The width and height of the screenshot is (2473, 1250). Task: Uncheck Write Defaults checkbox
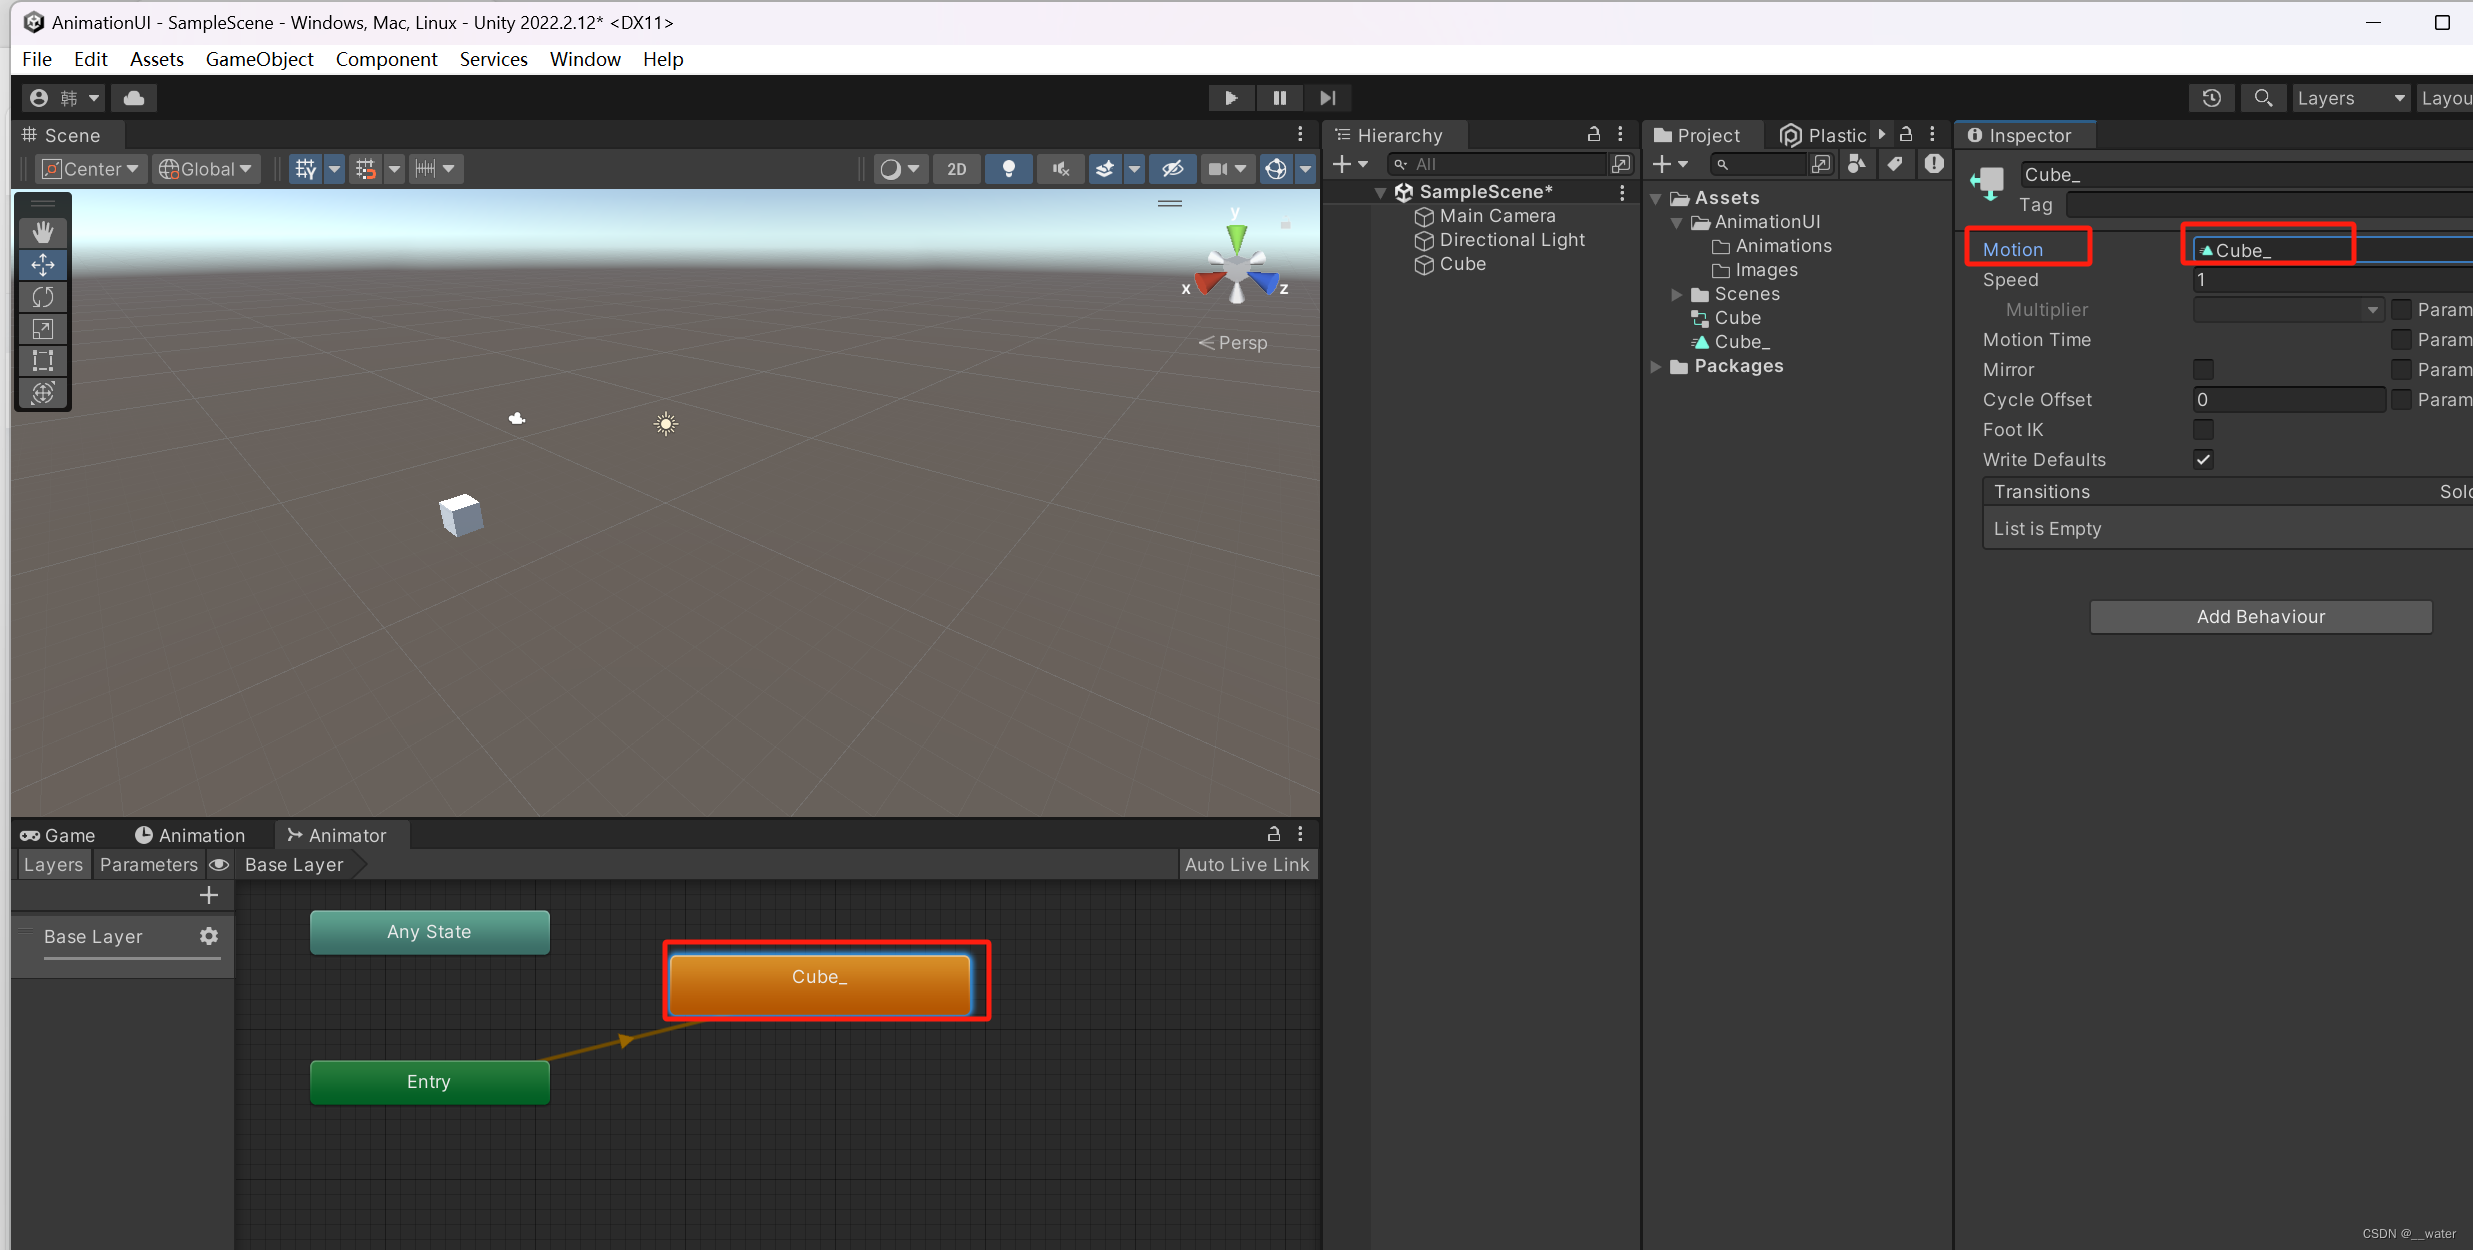pos(2203,460)
